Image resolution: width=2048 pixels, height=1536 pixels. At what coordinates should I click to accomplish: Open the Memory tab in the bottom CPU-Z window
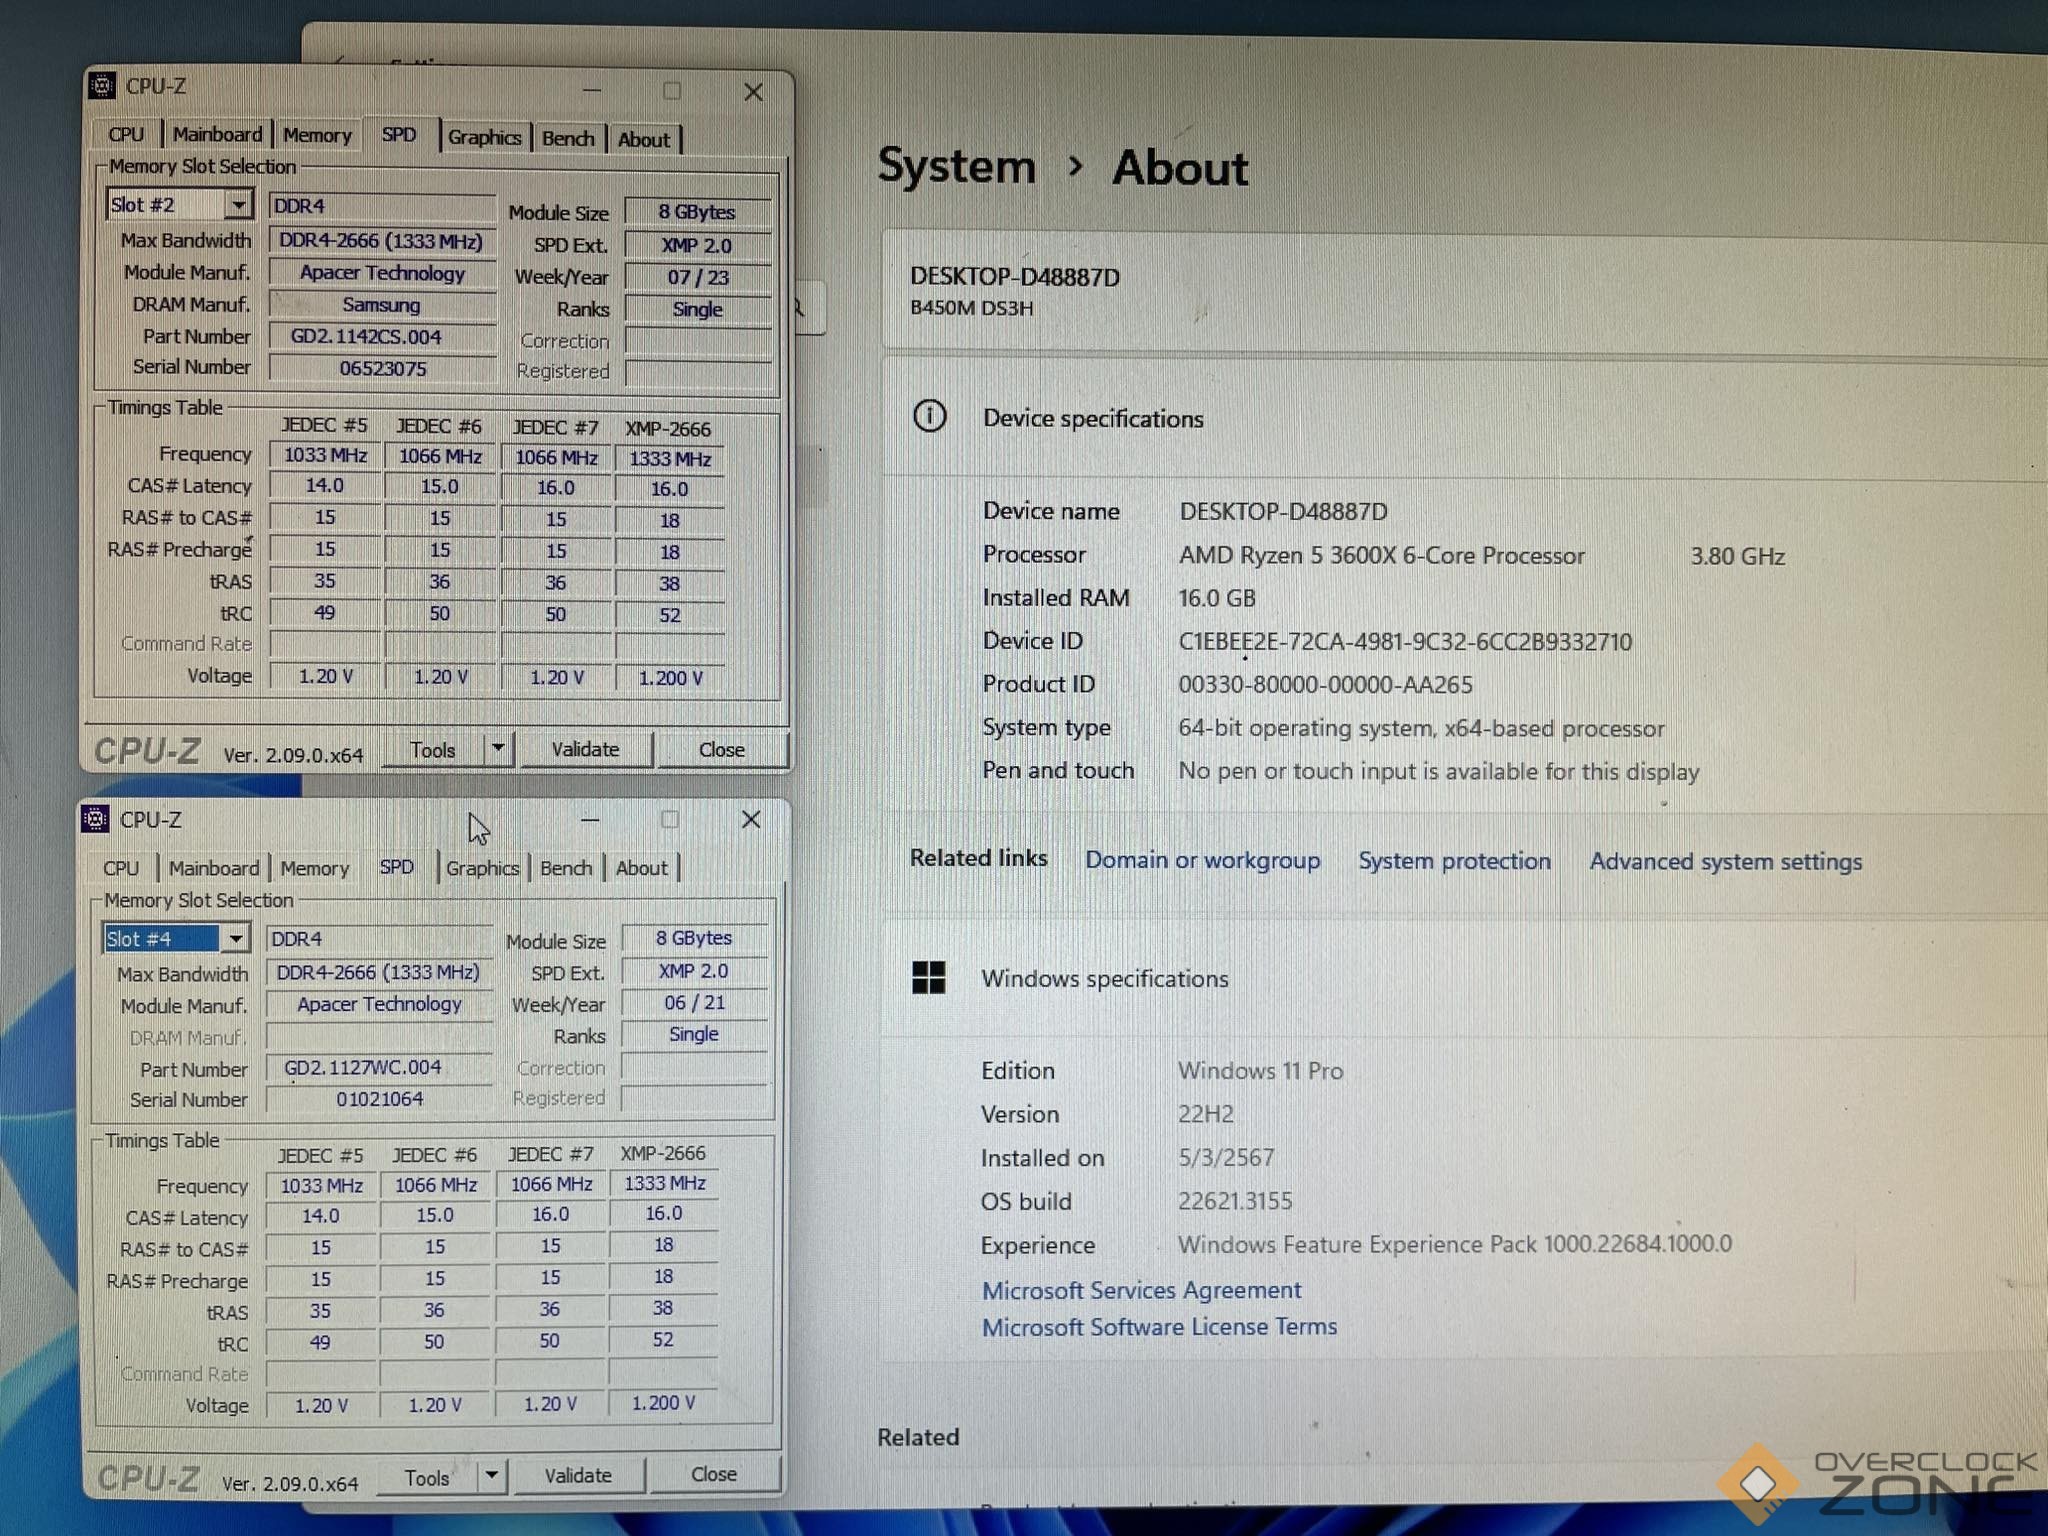tap(315, 868)
